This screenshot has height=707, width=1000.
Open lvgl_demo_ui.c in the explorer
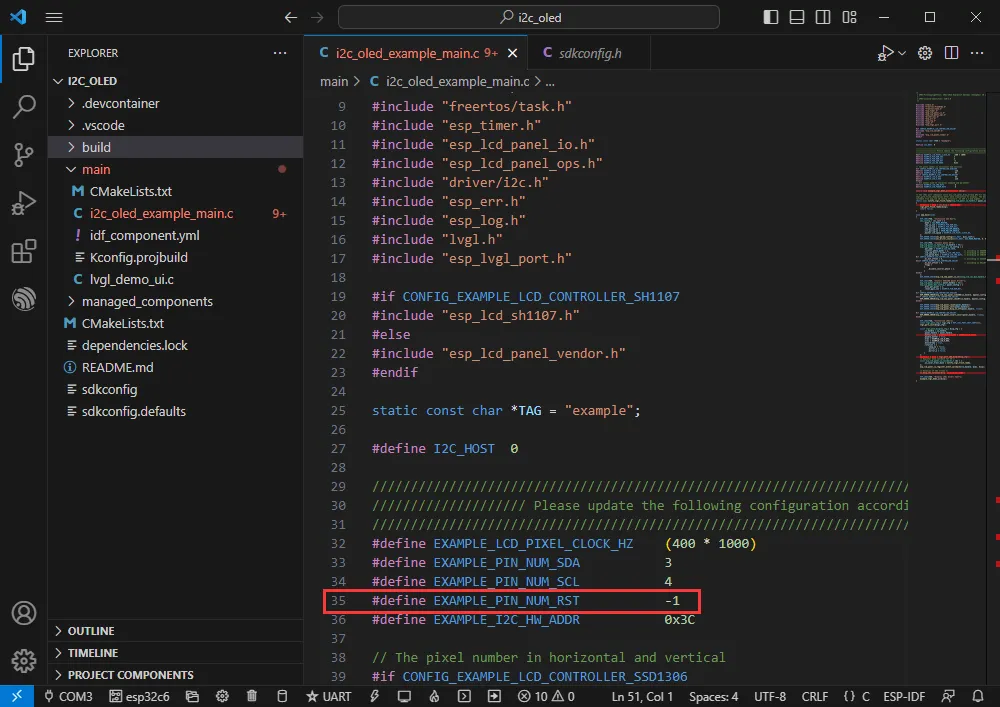[x=131, y=279]
